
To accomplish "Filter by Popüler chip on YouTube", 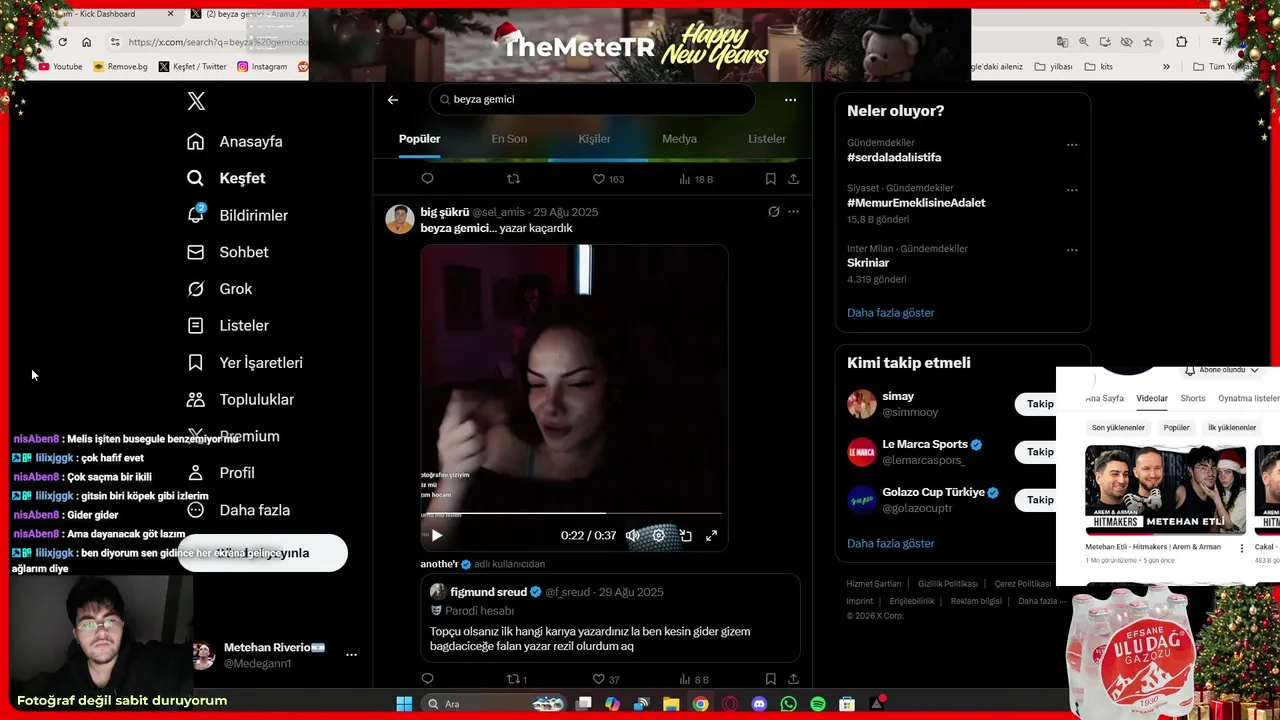I will click(1177, 427).
